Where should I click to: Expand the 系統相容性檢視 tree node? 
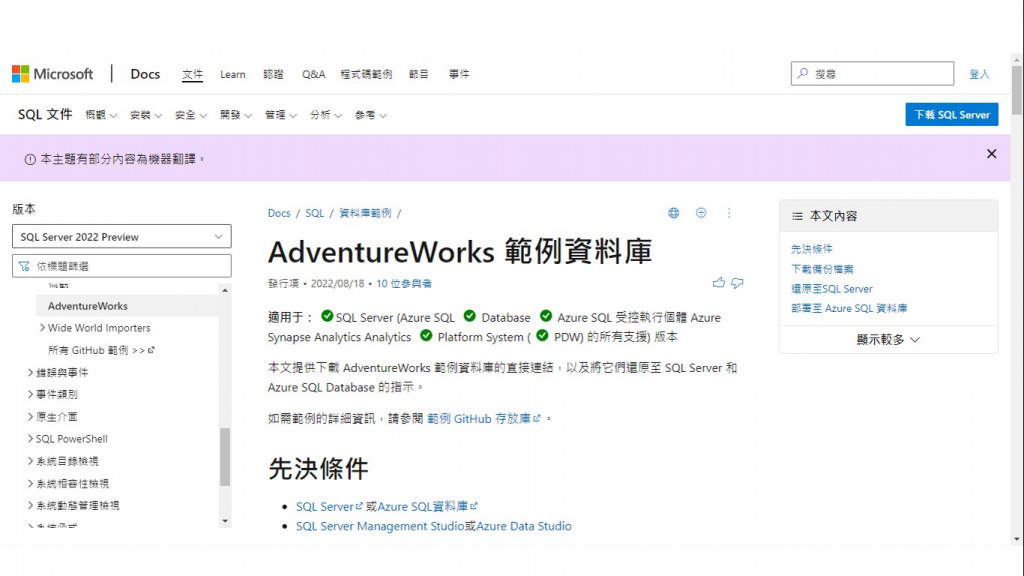(30, 483)
